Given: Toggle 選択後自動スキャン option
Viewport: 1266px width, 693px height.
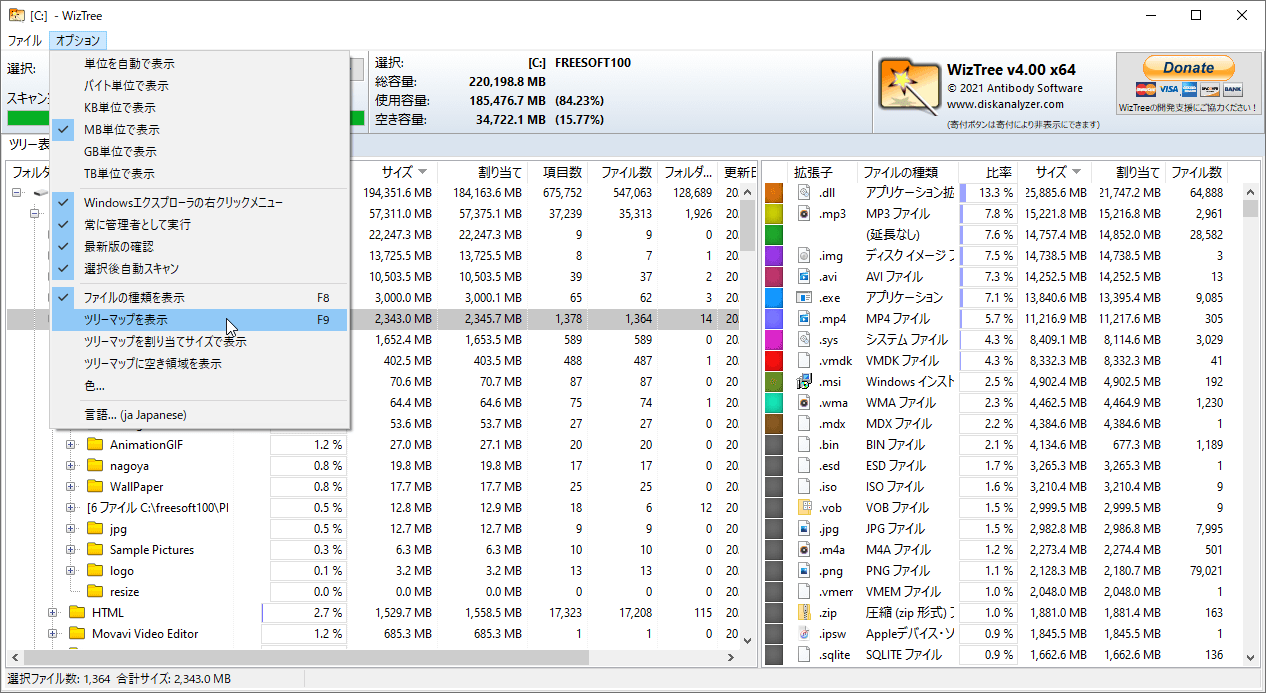Looking at the screenshot, I should 200,268.
